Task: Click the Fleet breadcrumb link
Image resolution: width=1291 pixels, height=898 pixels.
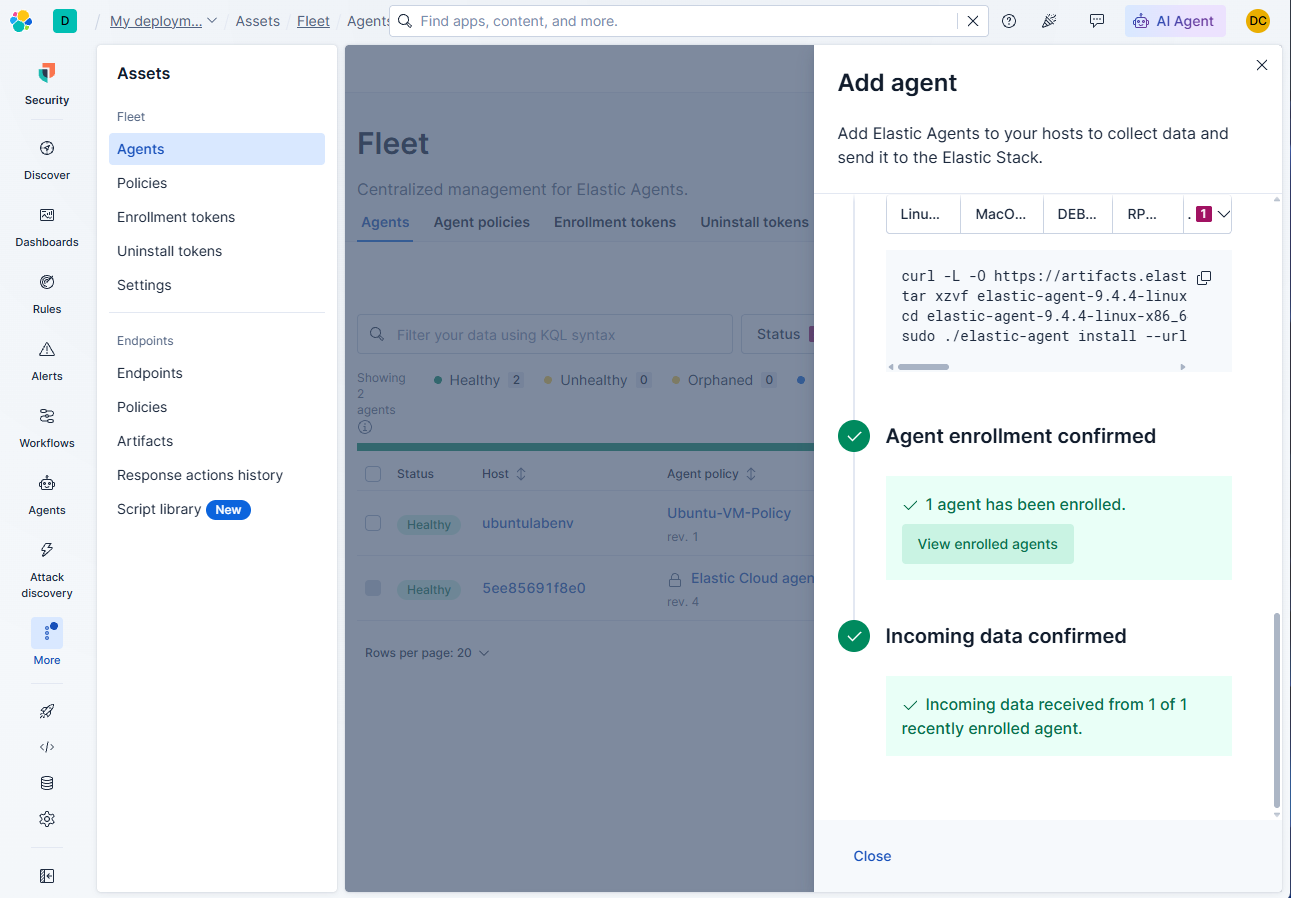Action: coord(313,21)
